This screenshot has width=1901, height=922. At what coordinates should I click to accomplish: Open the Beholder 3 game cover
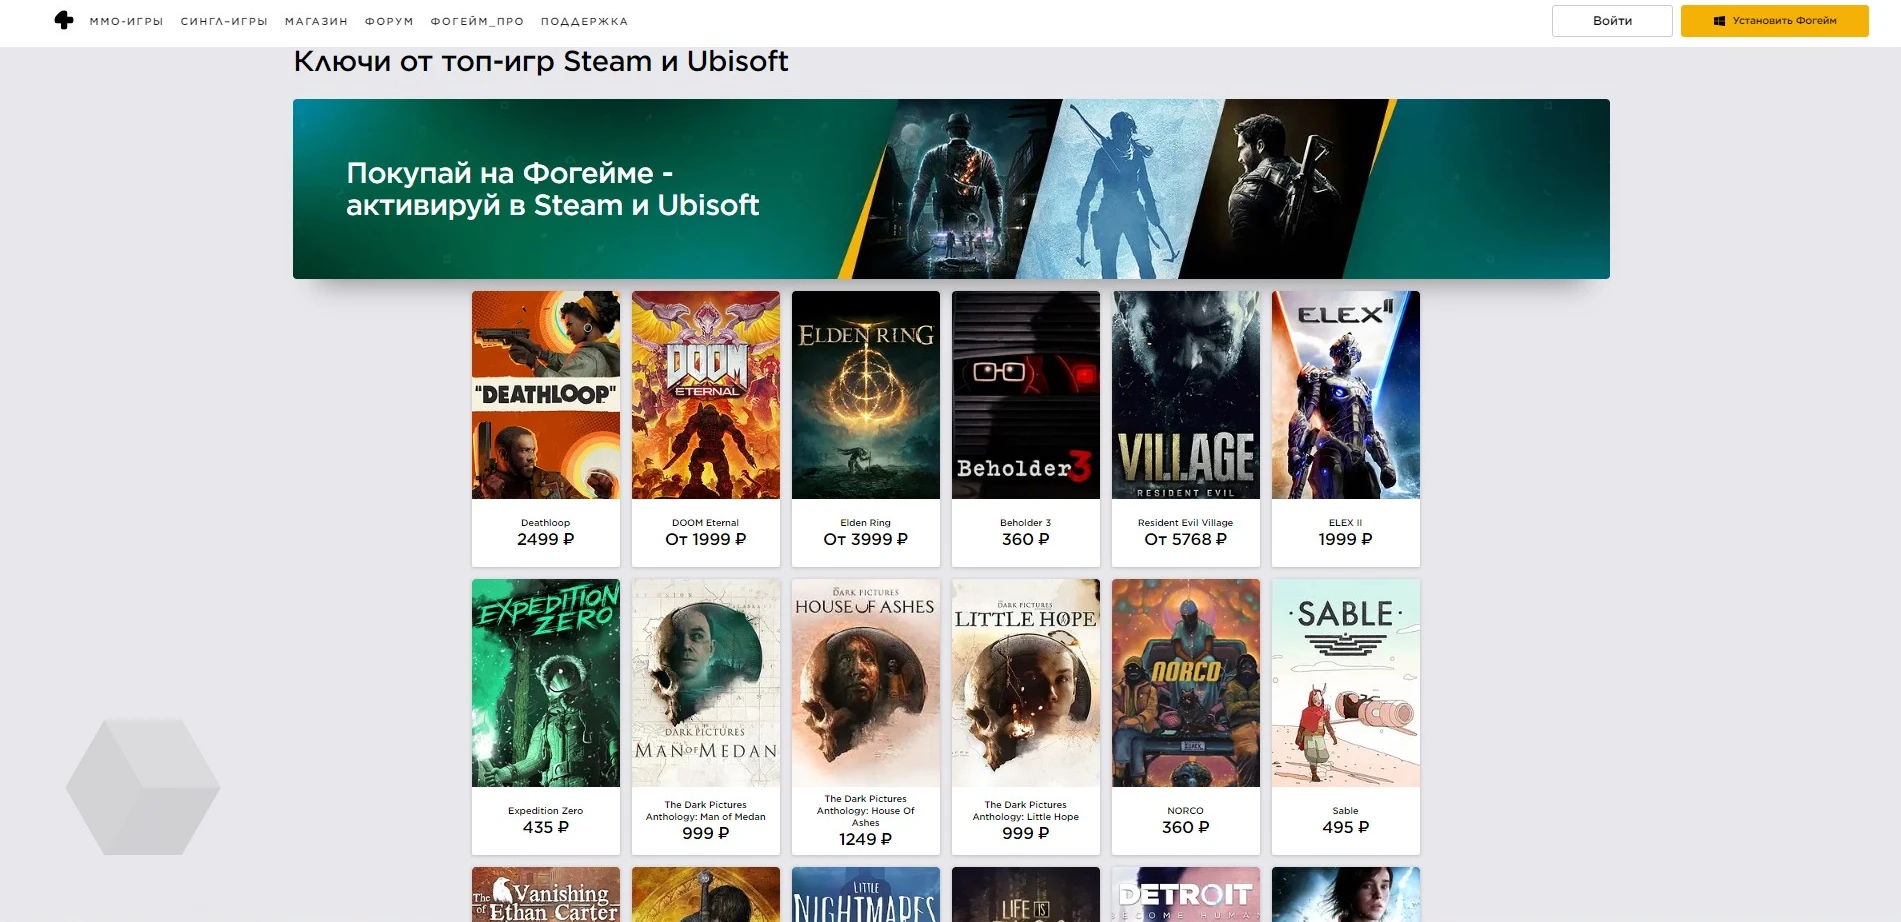[x=1026, y=395]
